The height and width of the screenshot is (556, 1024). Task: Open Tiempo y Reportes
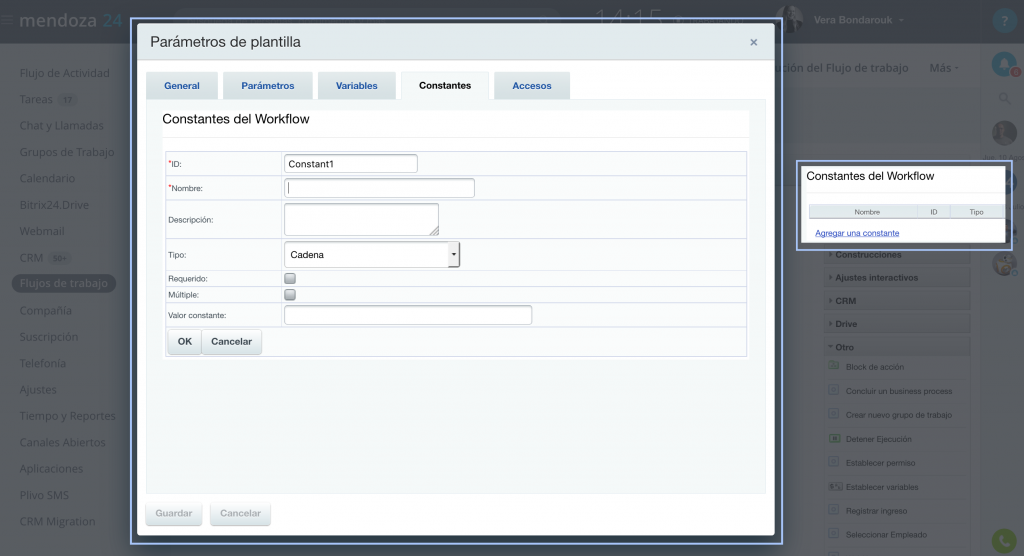click(x=67, y=416)
